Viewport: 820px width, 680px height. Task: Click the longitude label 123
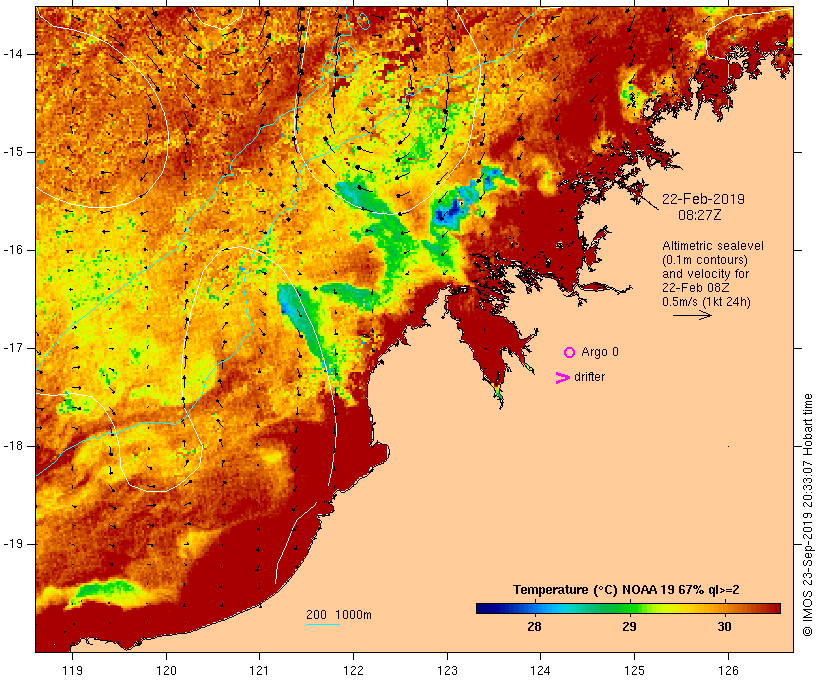[447, 670]
